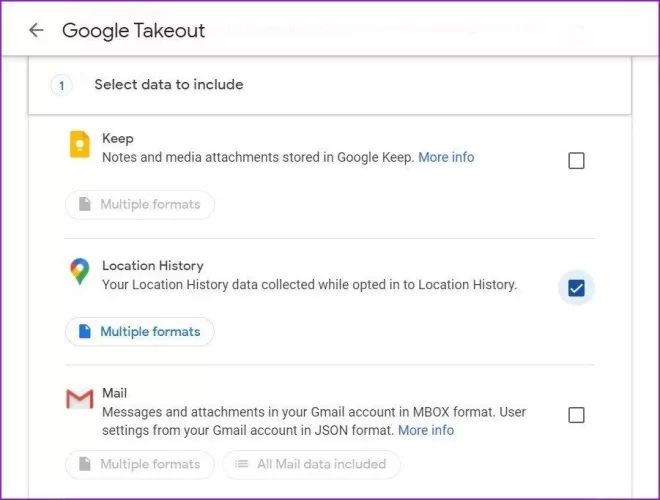This screenshot has width=660, height=500.
Task: Select the Keep product title
Action: pyautogui.click(x=118, y=139)
